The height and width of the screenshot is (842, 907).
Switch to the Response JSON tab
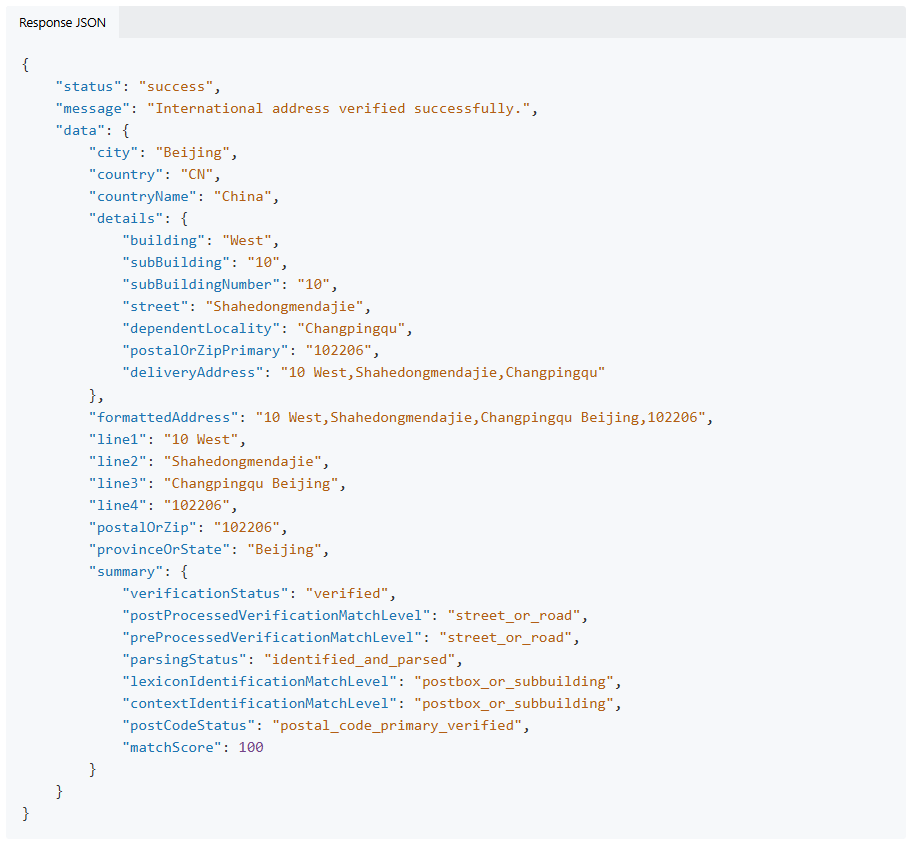point(62,23)
